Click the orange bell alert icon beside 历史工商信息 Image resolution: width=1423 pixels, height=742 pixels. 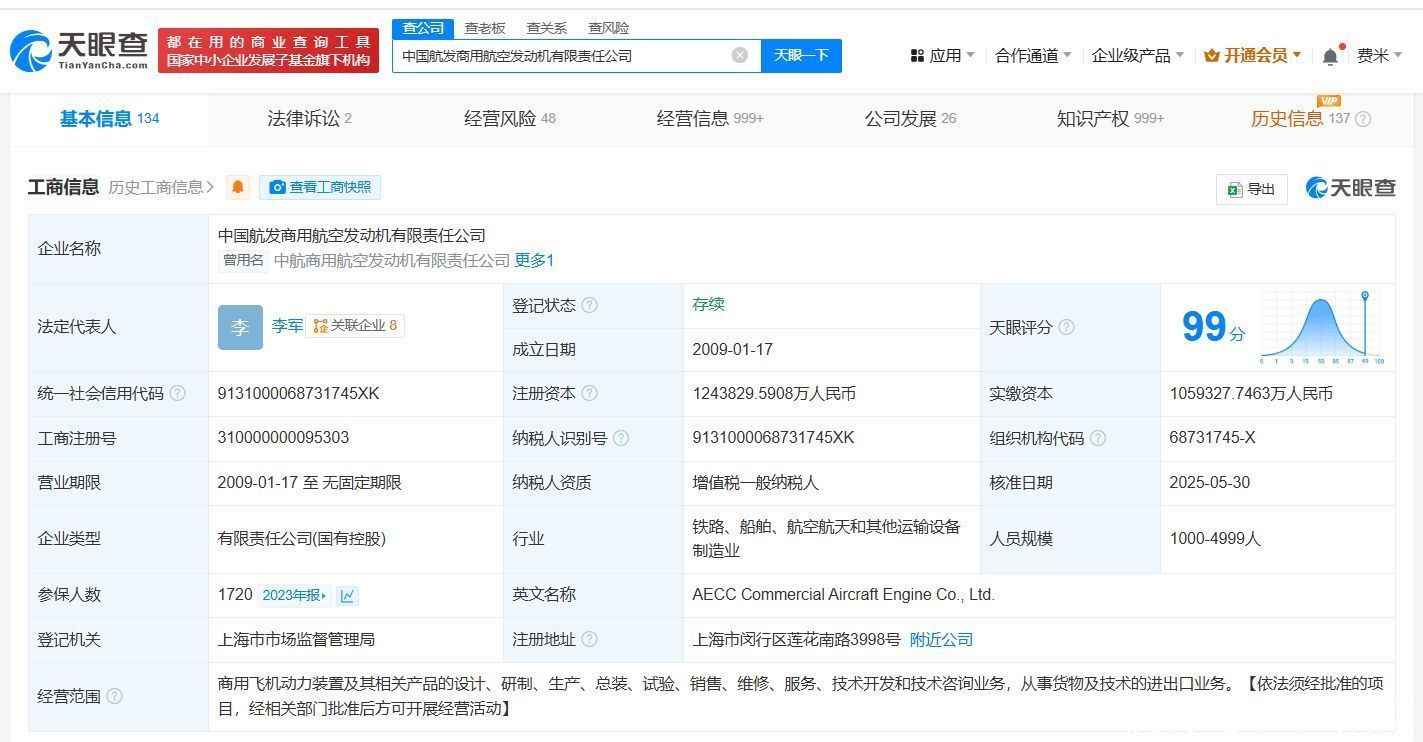coord(238,187)
